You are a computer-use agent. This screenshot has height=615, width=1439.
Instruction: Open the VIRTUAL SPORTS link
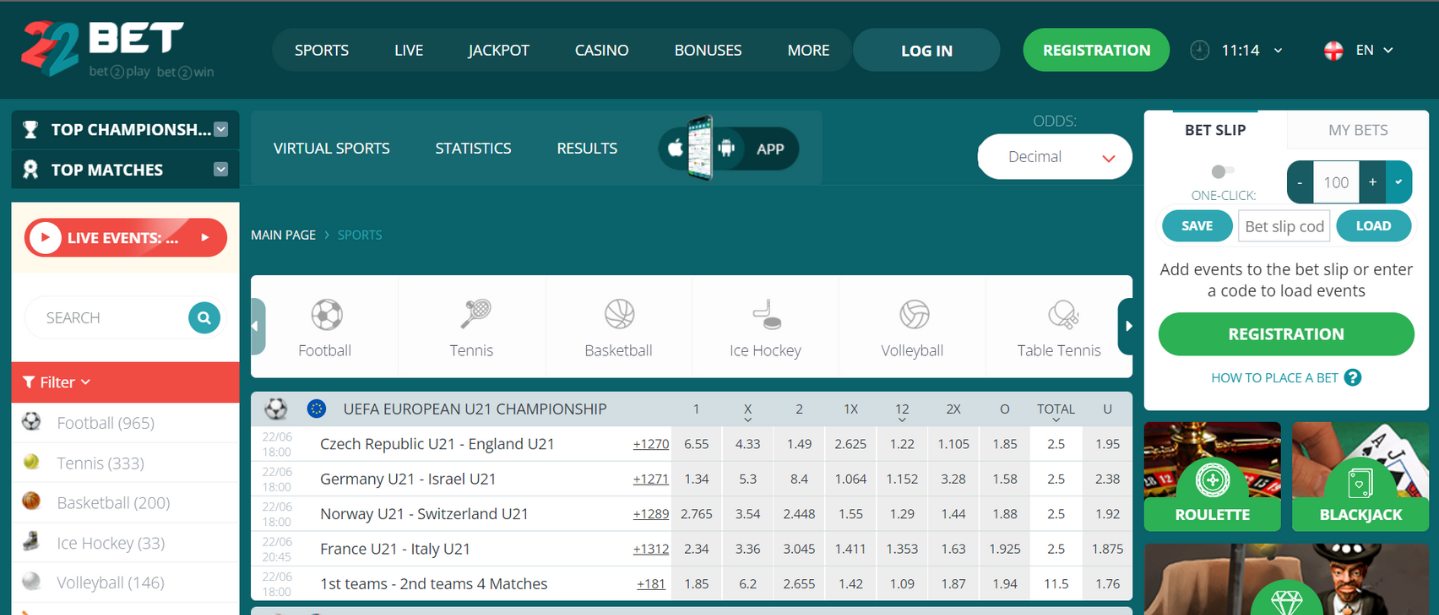click(332, 148)
